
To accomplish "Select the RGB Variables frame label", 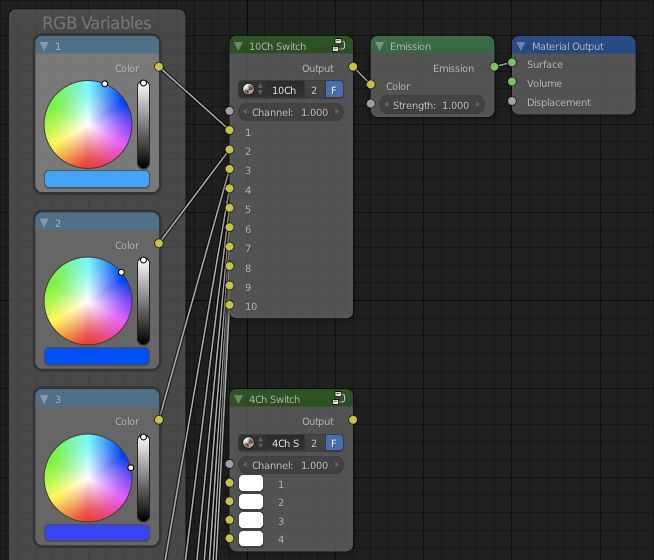I will point(97,23).
